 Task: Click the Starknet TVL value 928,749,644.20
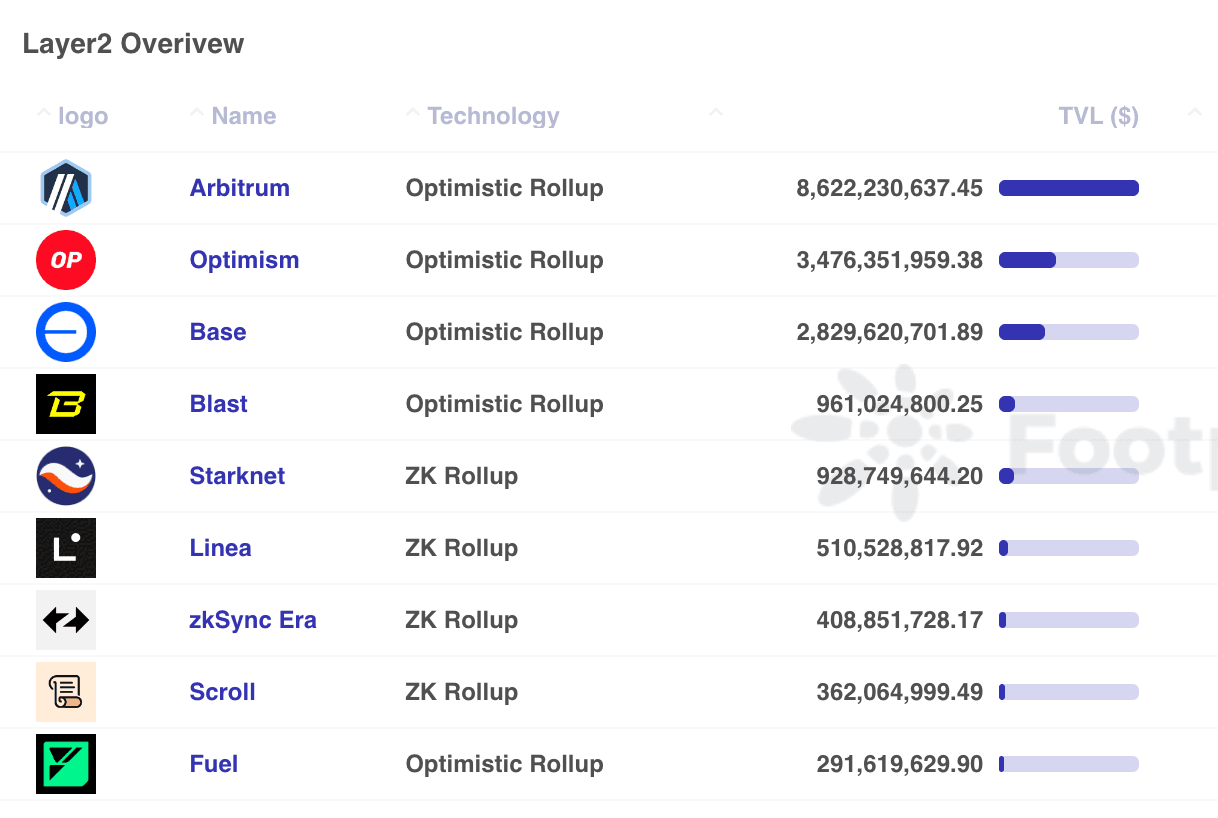900,476
